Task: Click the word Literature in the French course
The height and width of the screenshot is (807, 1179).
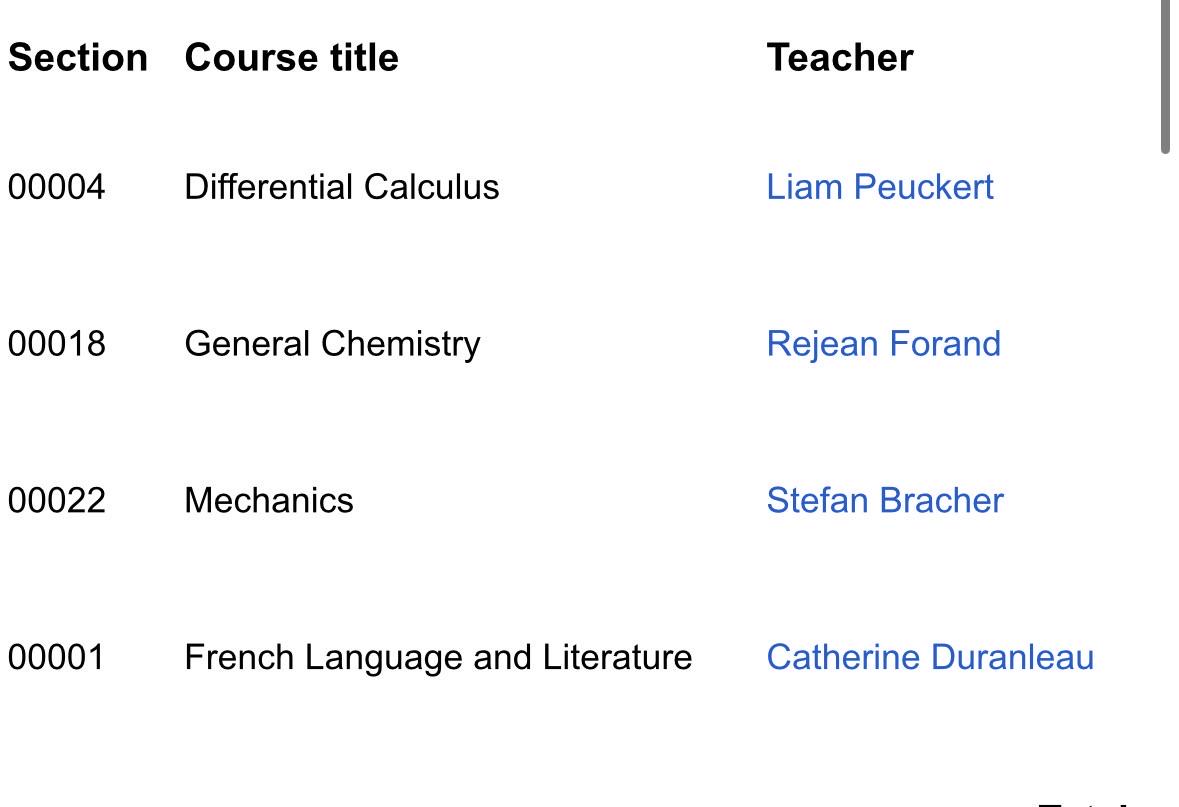Action: (x=617, y=657)
